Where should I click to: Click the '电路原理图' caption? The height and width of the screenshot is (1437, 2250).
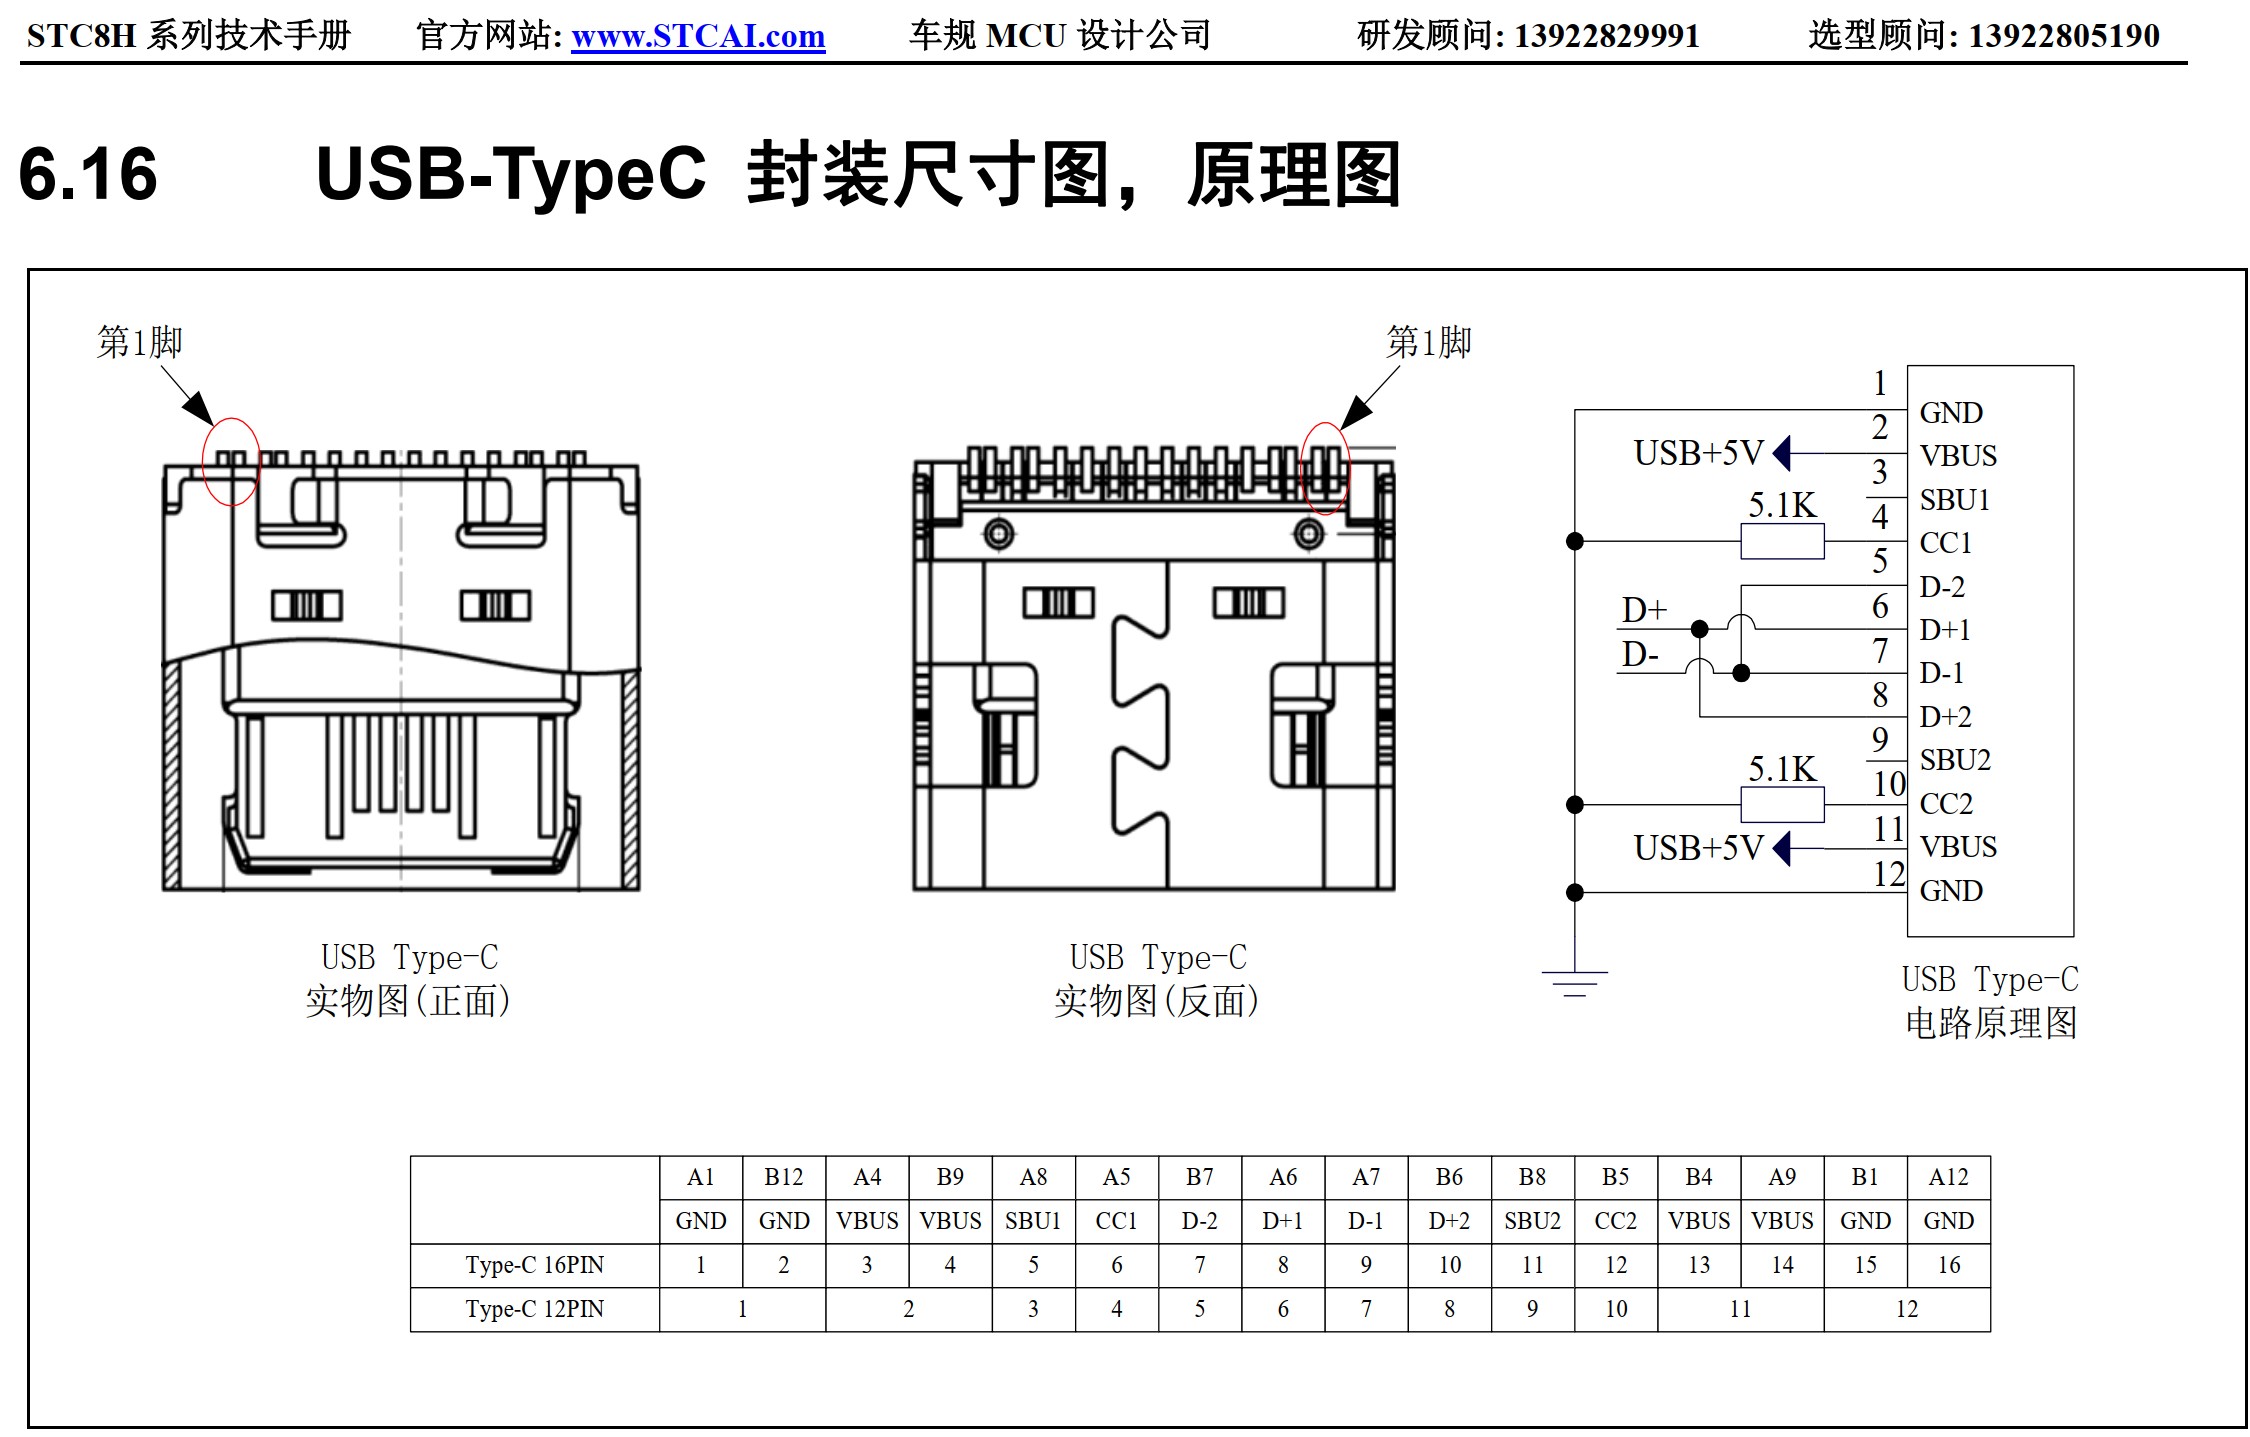(1991, 1023)
